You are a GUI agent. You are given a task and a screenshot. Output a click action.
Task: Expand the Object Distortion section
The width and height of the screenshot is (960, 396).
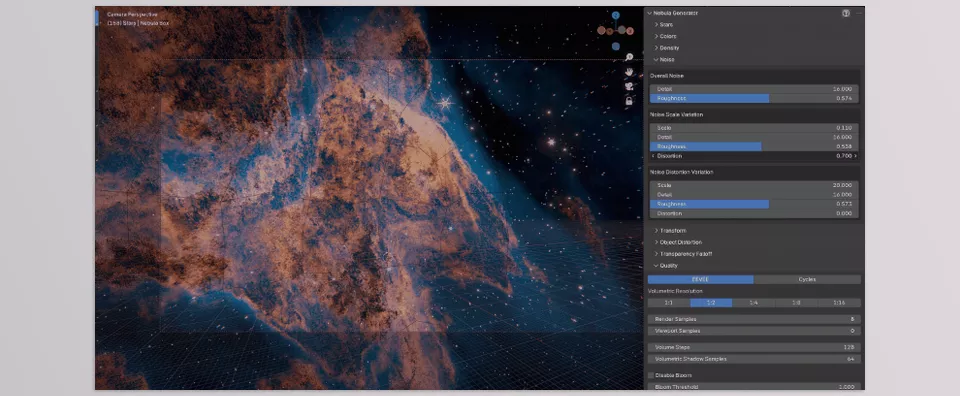point(656,242)
